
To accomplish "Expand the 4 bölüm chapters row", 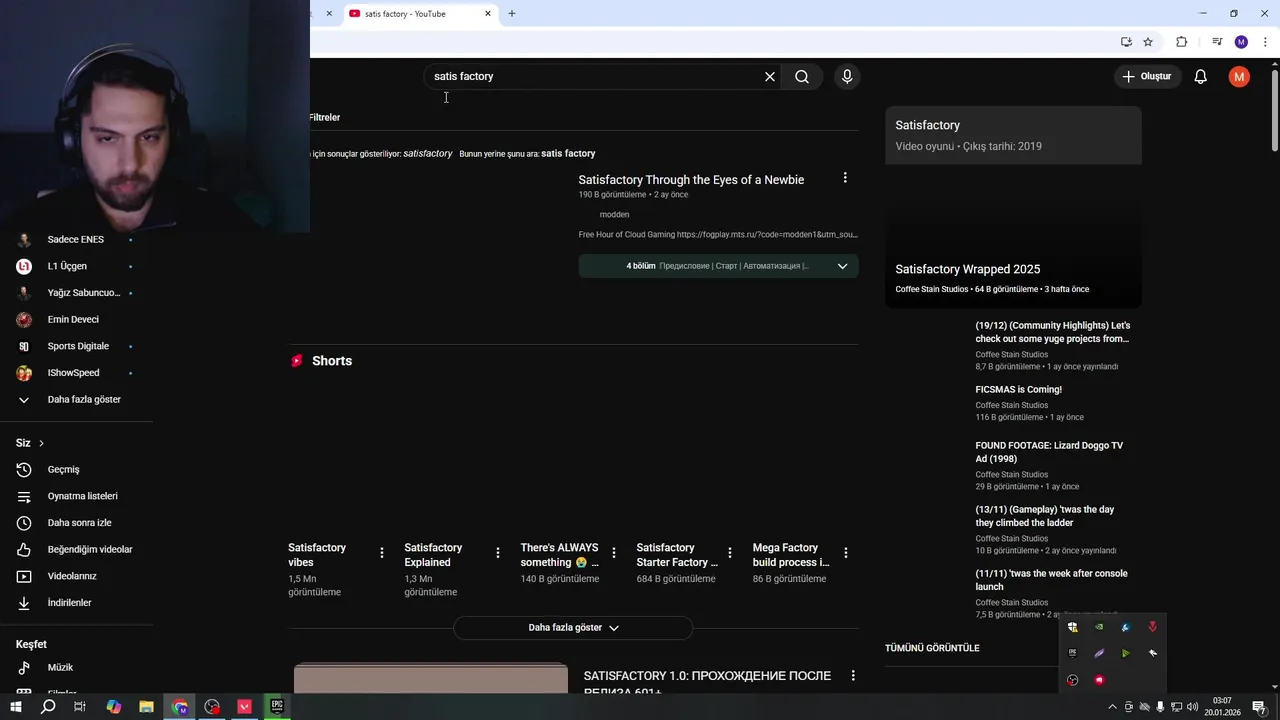I will (x=718, y=266).
